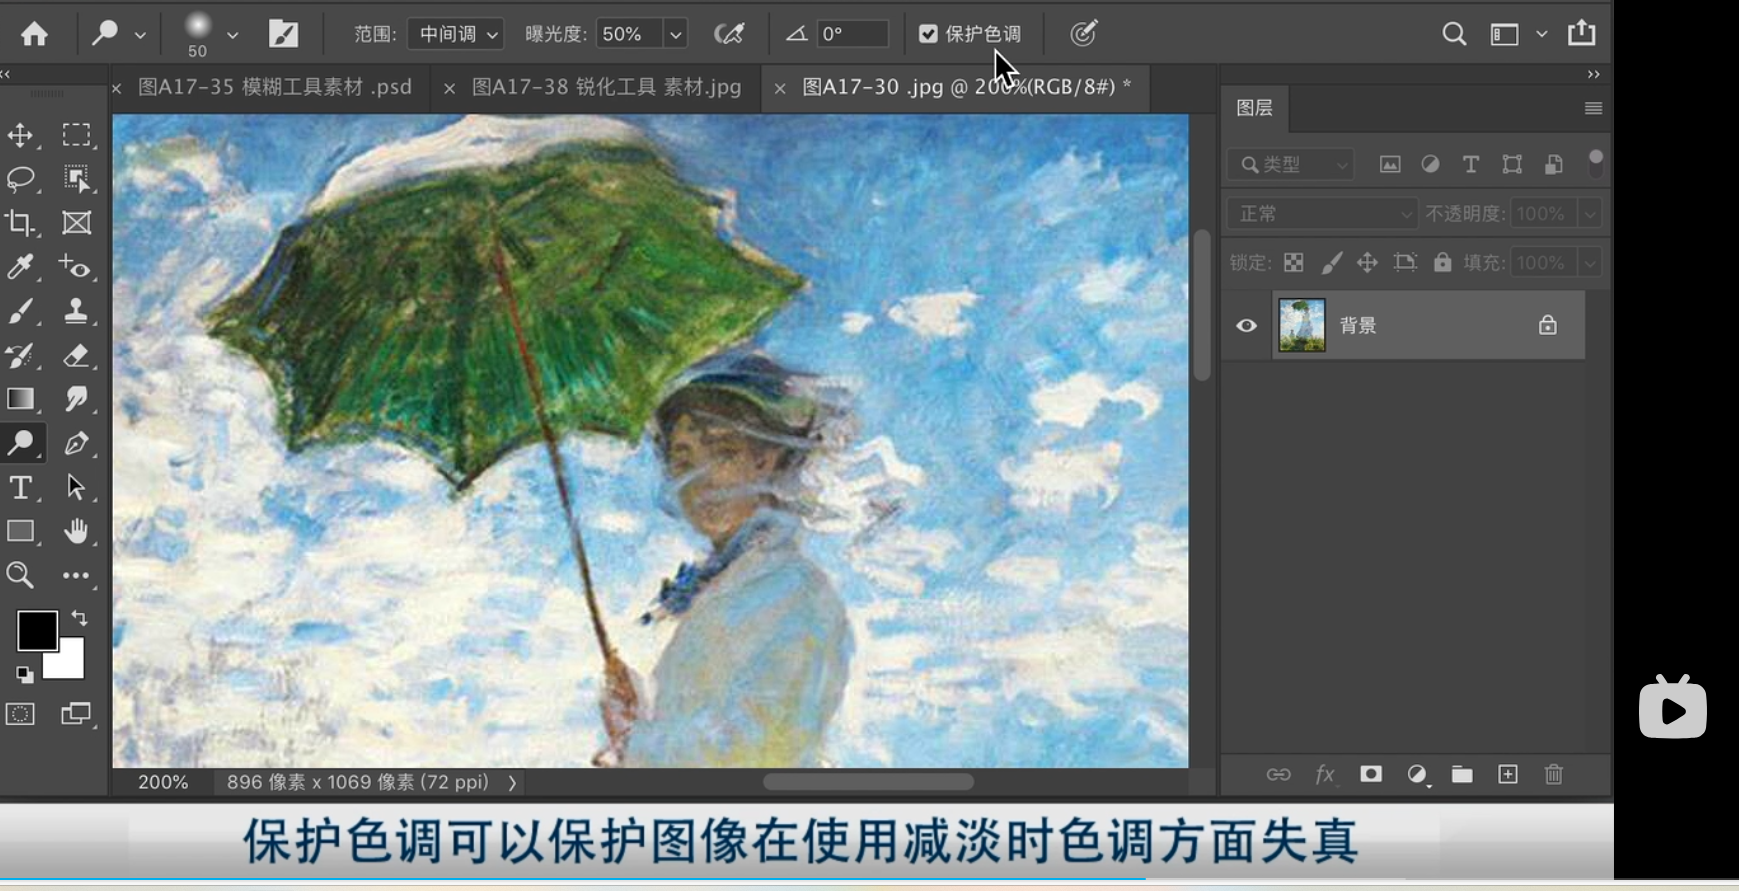The height and width of the screenshot is (891, 1739).
Task: Select the Frame tool
Action: (76, 223)
